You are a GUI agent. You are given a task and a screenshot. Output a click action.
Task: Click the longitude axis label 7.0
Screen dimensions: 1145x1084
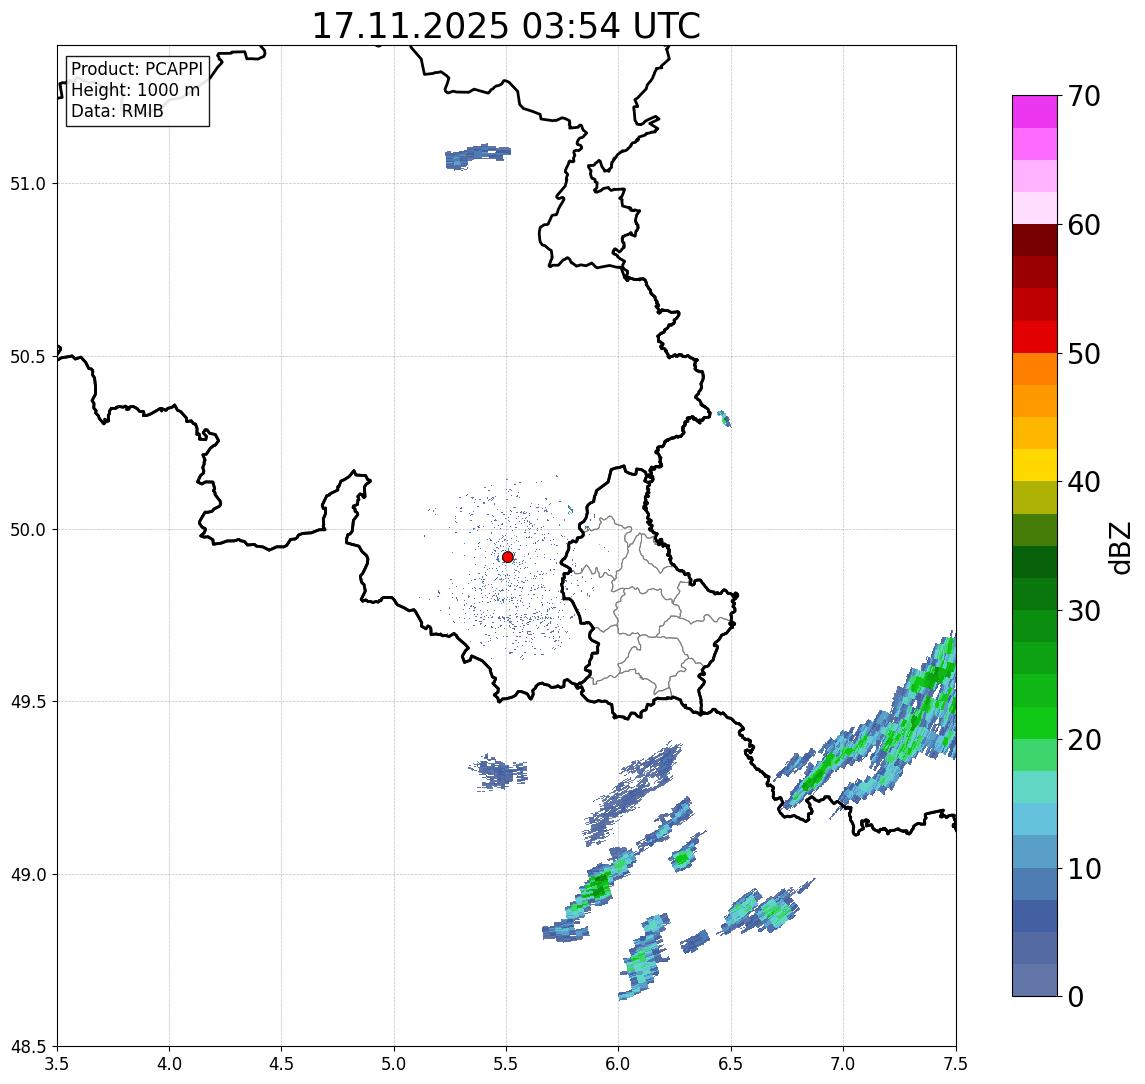click(x=843, y=1064)
